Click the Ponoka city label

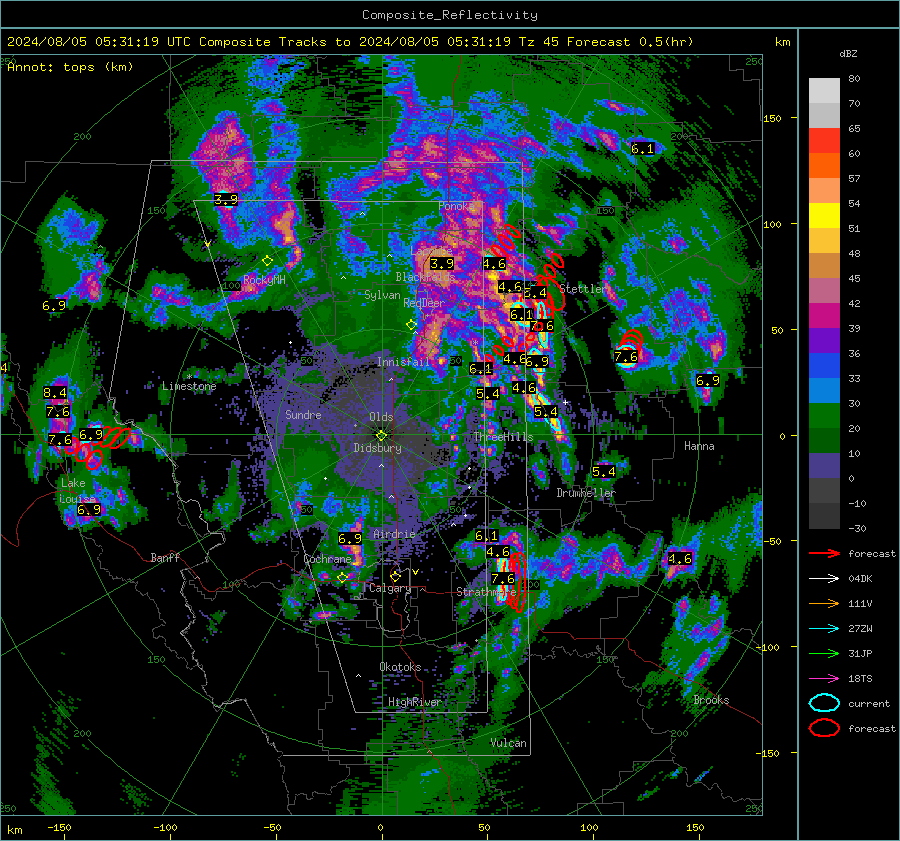point(457,206)
